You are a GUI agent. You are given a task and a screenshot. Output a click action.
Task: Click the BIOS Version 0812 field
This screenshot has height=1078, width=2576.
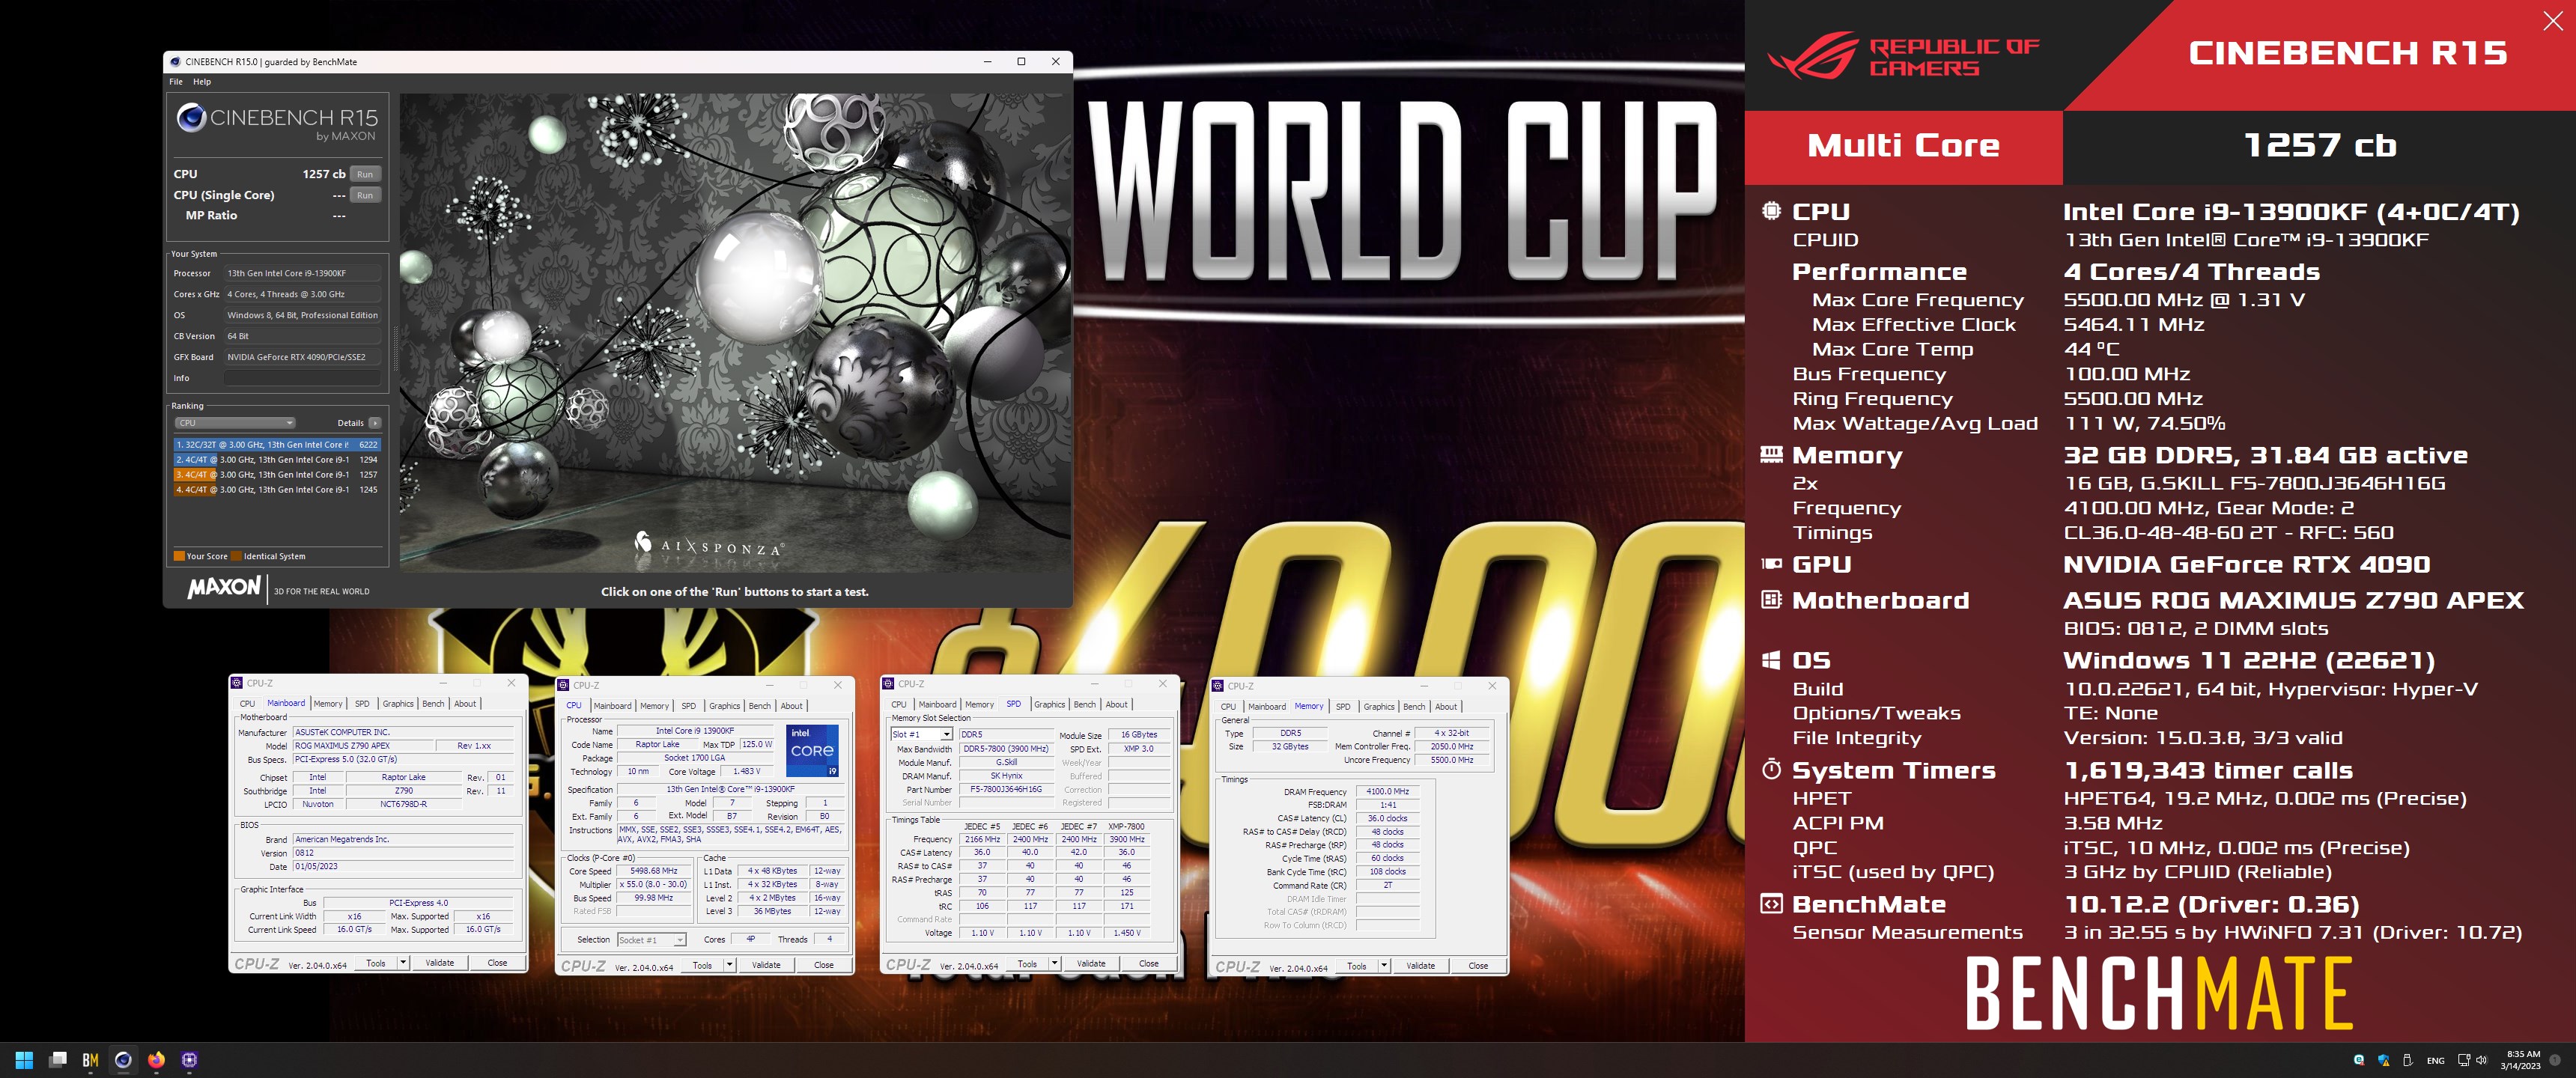[404, 853]
